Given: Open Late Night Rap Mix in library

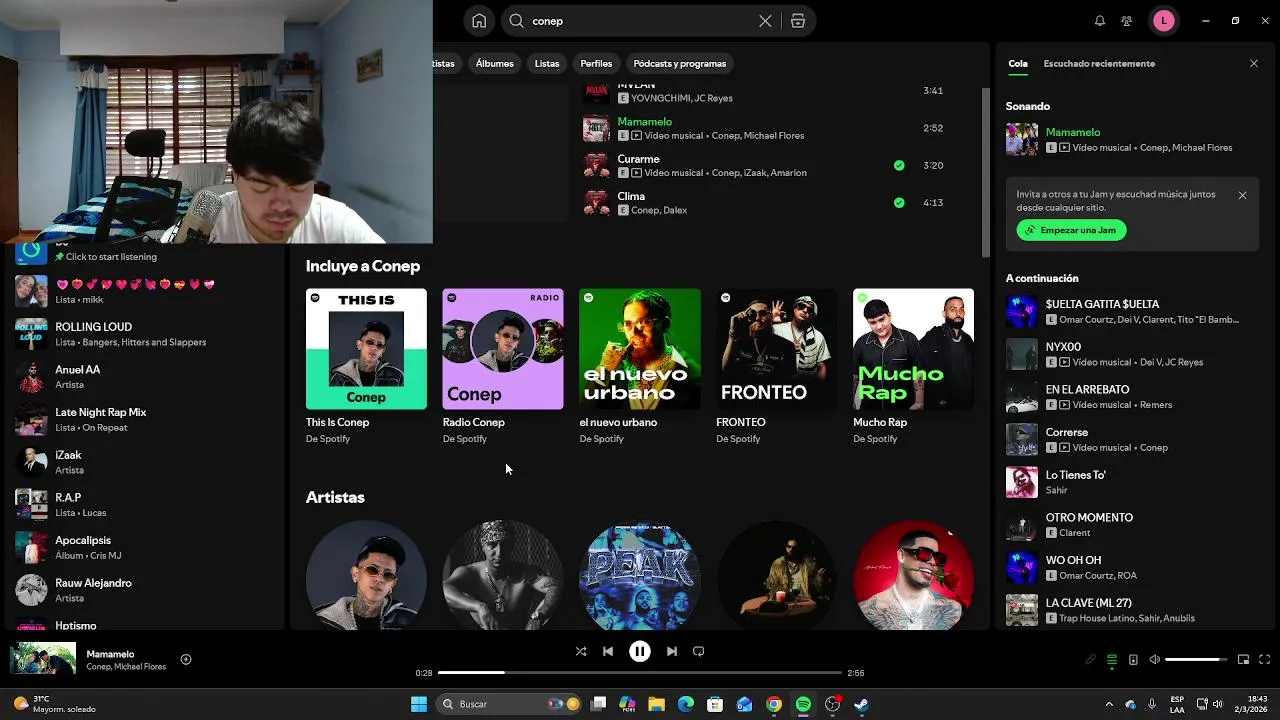Looking at the screenshot, I should pyautogui.click(x=145, y=419).
